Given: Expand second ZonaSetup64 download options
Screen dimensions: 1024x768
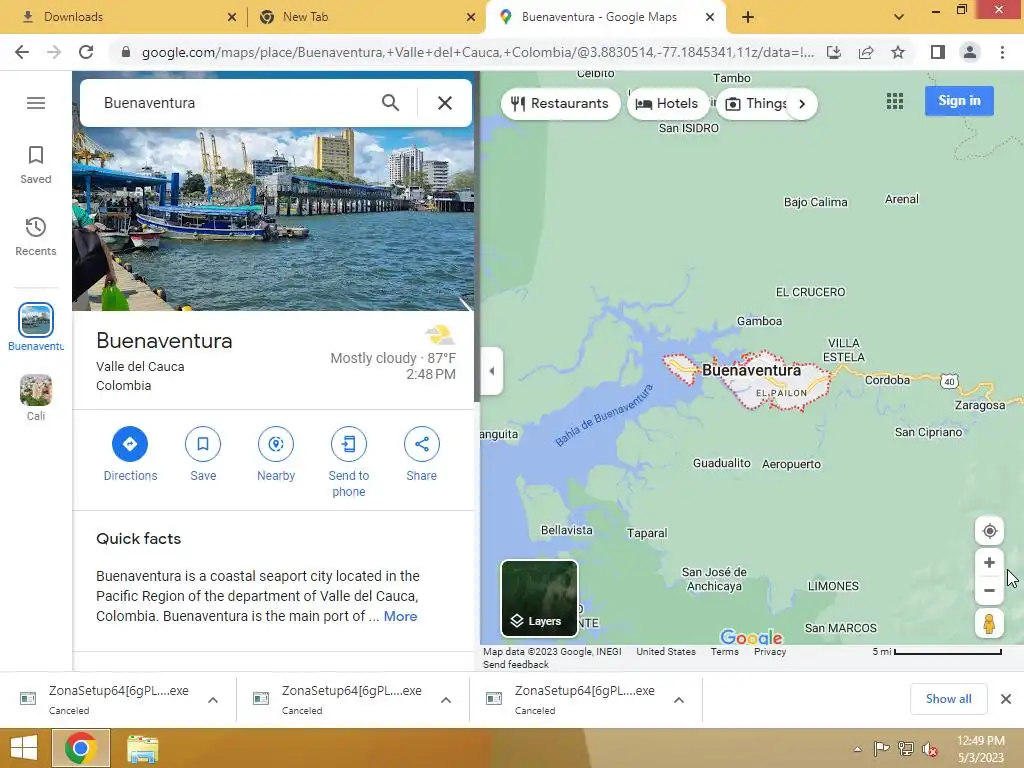Looking at the screenshot, I should [446, 700].
